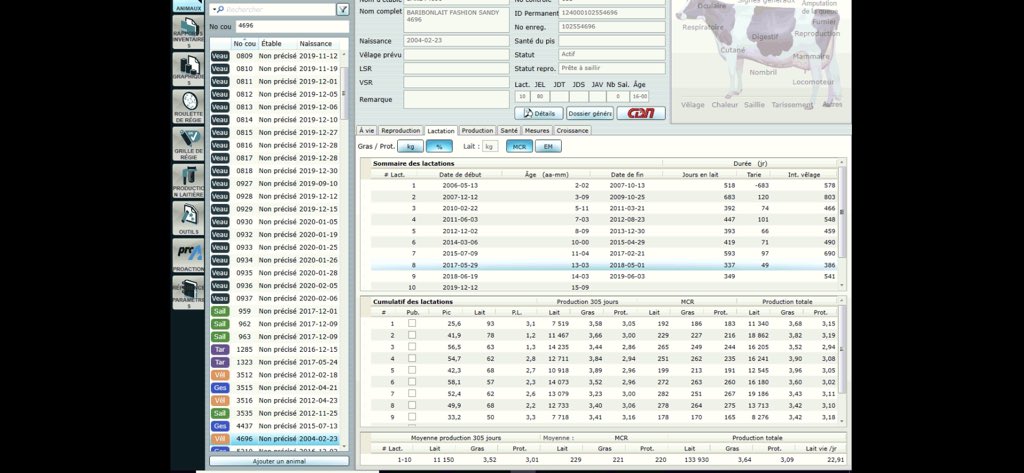Click the Veau badge for animal 0809
This screenshot has width=1024, height=473.
(220, 56)
